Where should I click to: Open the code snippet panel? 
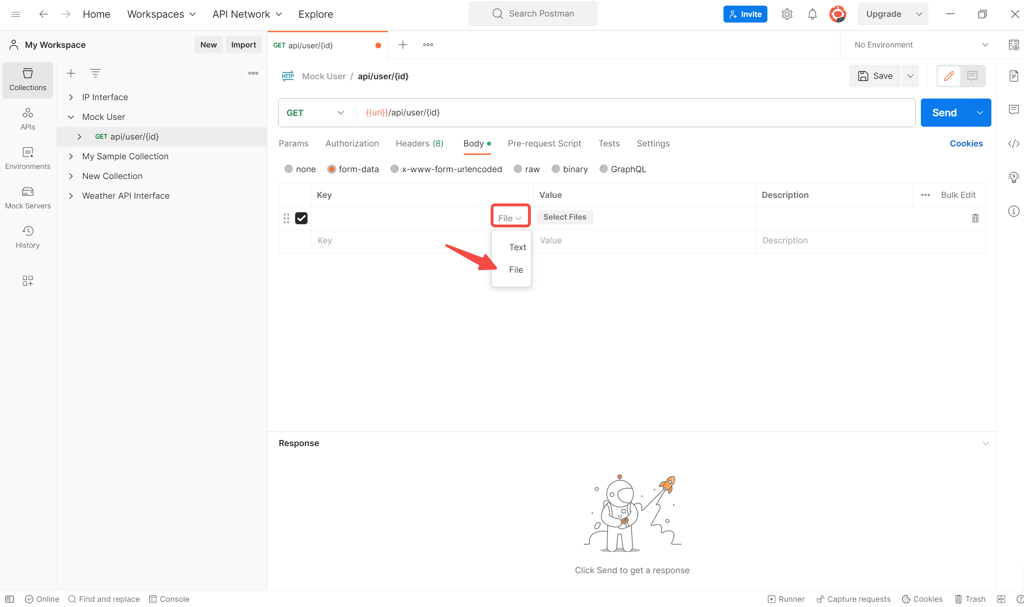tap(1013, 143)
